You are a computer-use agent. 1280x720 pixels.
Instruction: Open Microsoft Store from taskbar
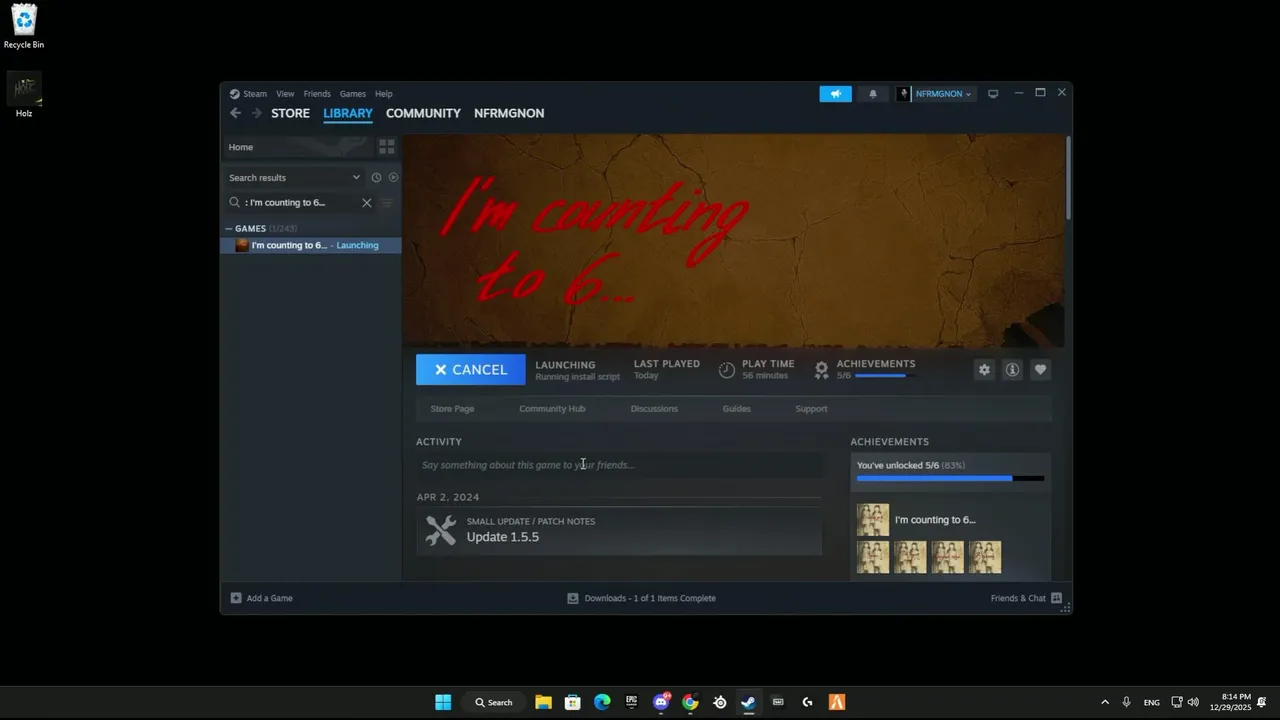572,702
